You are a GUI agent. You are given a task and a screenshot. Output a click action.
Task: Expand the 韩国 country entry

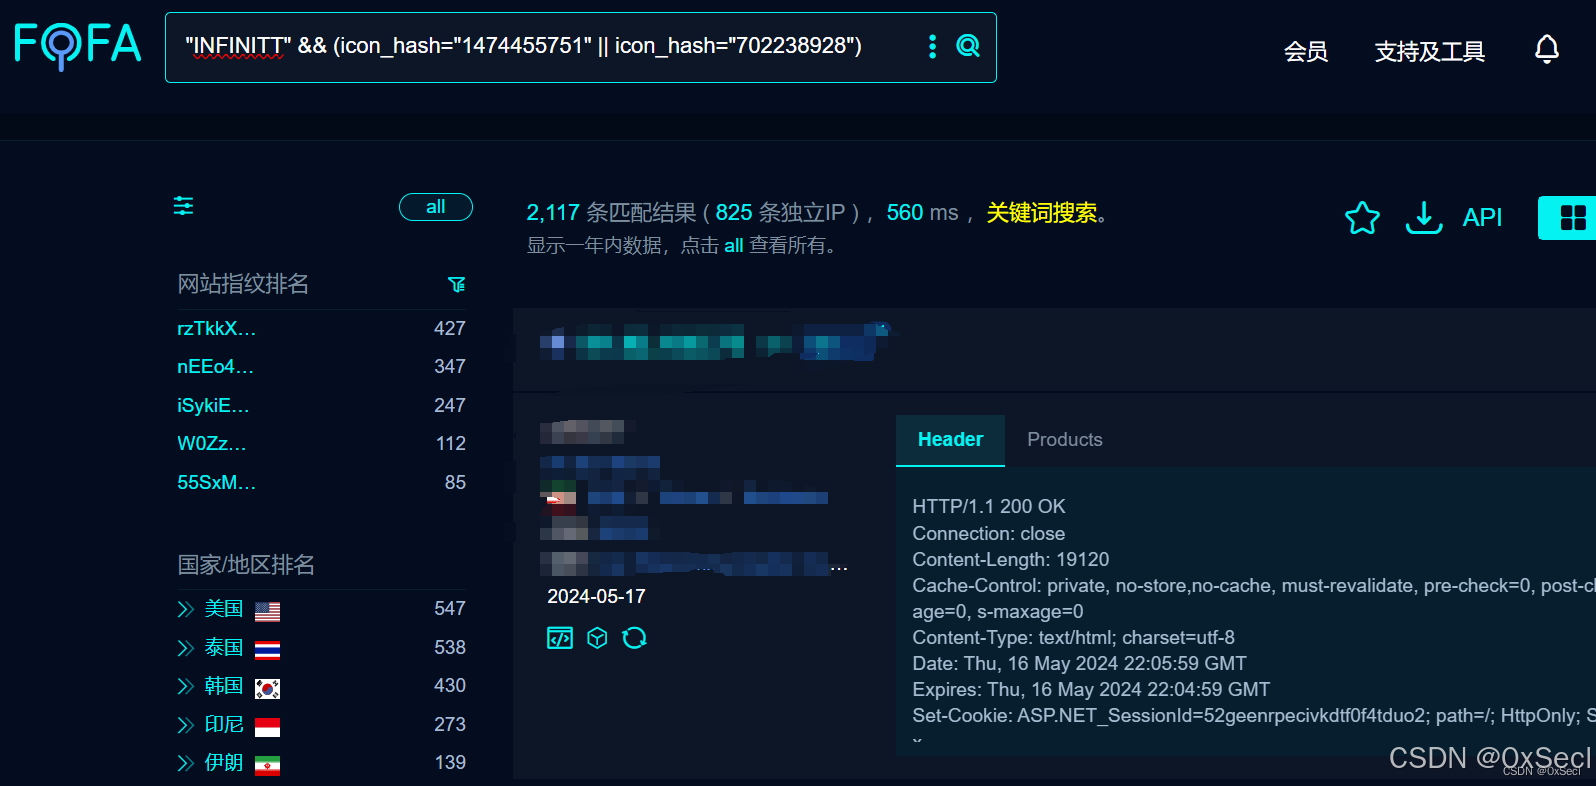point(185,686)
